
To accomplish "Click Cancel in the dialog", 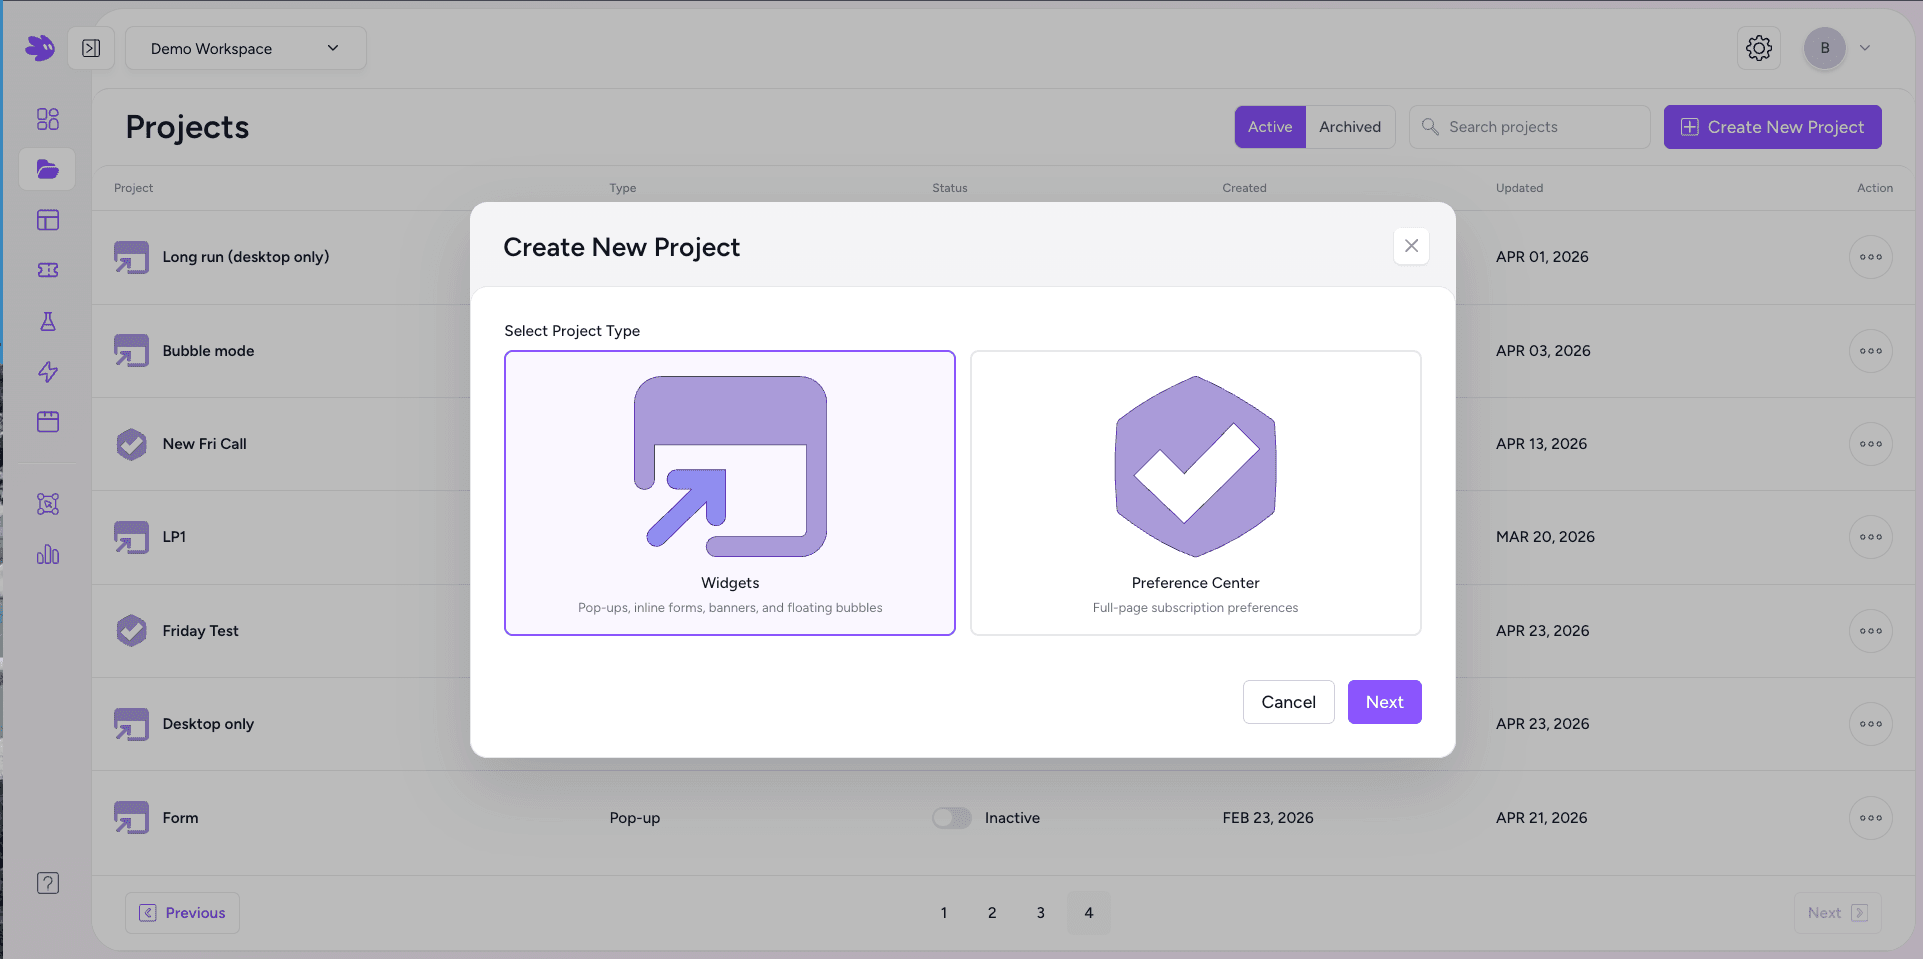I will point(1288,702).
